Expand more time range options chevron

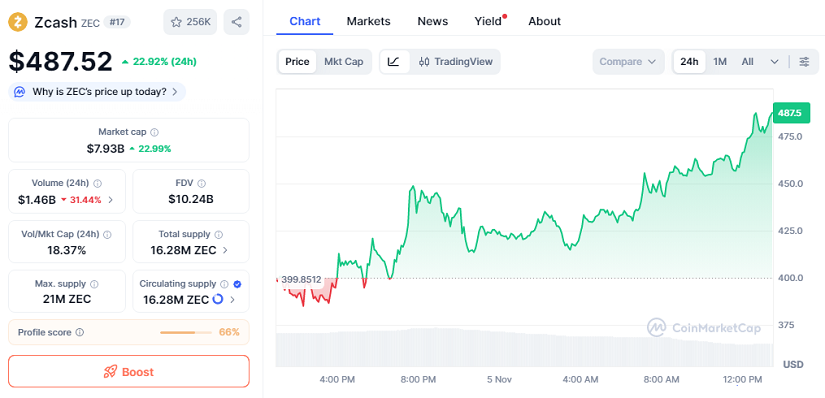point(774,62)
